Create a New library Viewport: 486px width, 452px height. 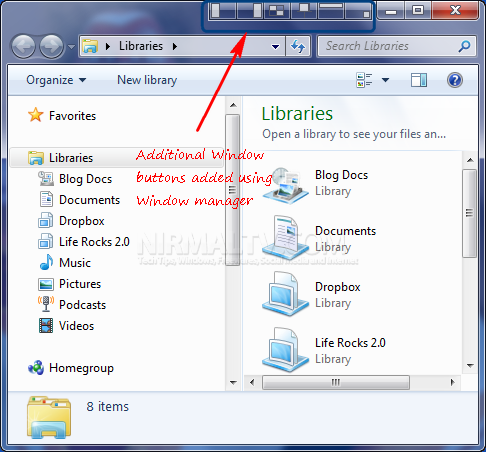(147, 80)
